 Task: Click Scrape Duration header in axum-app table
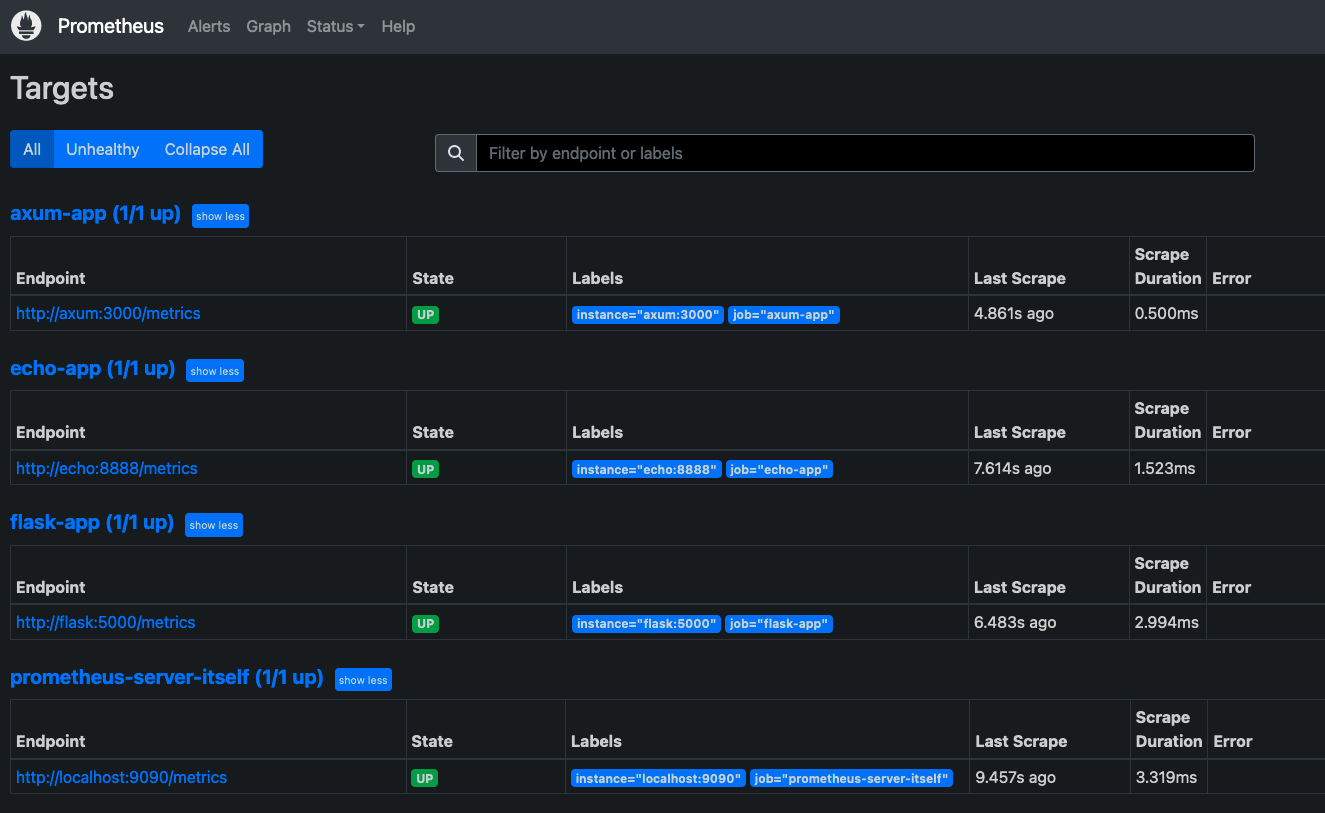click(x=1168, y=266)
